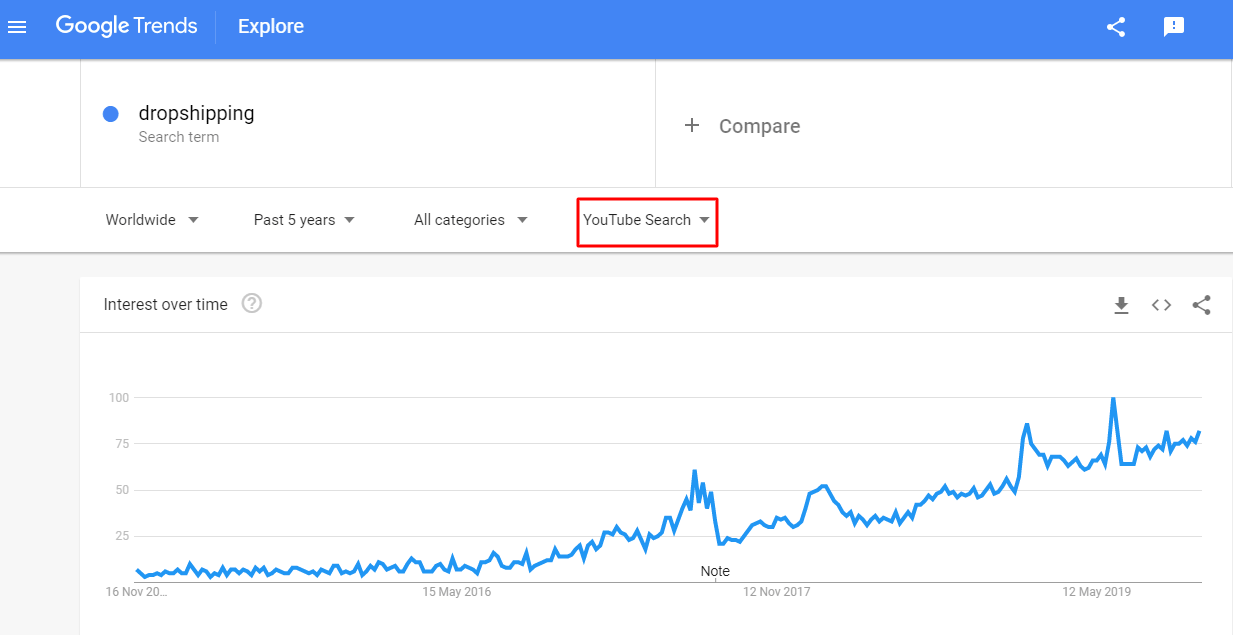Edit the dropshipping search term
The width and height of the screenshot is (1233, 635).
click(196, 113)
